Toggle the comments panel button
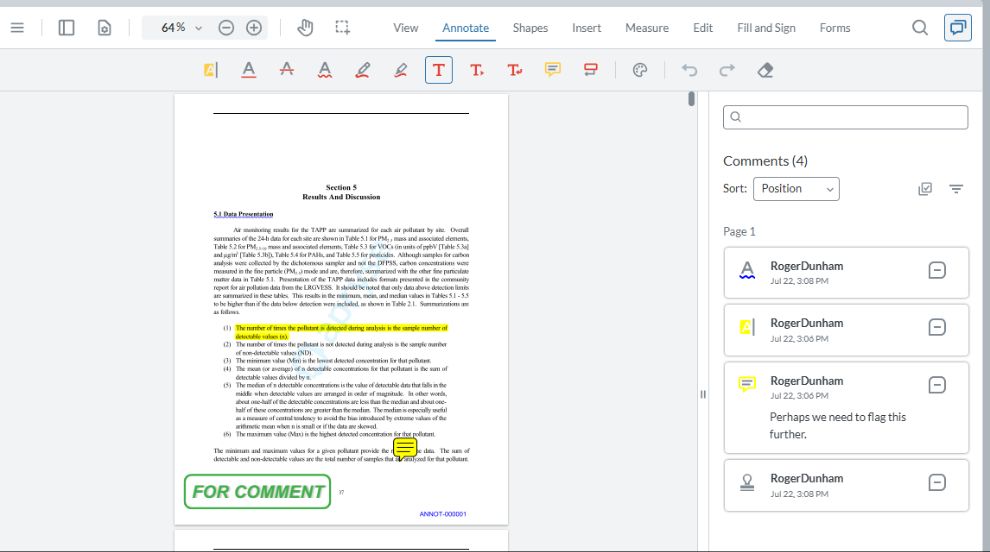Image resolution: width=990 pixels, height=552 pixels. pyautogui.click(x=958, y=28)
